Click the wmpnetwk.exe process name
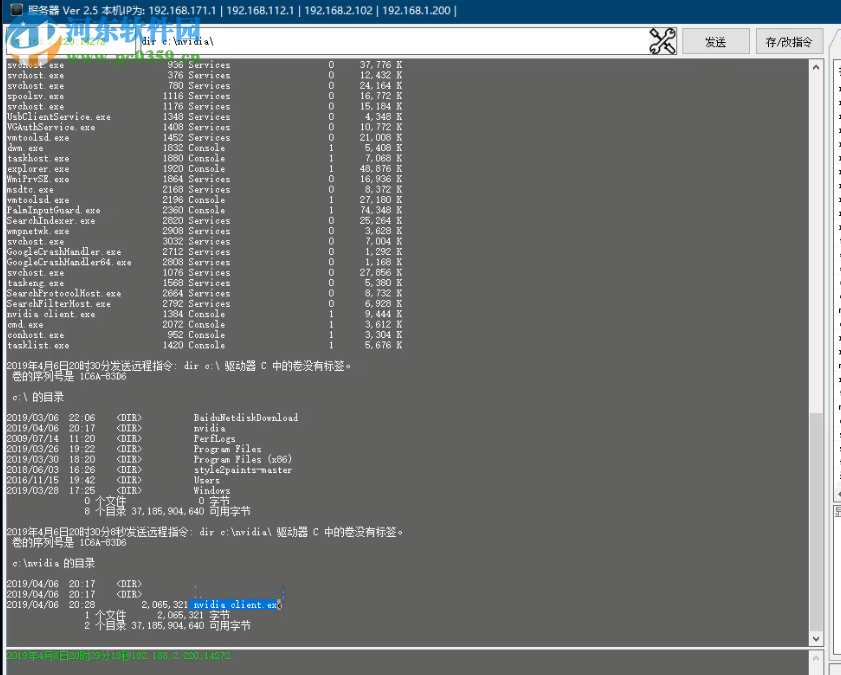This screenshot has width=841, height=675. tap(38, 231)
